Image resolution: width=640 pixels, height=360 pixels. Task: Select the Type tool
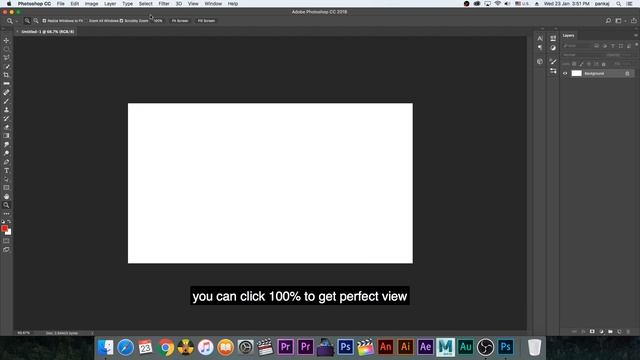coord(6,171)
